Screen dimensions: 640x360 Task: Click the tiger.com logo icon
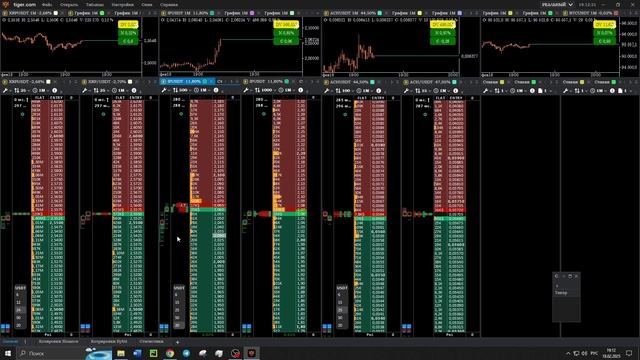coord(5,4)
